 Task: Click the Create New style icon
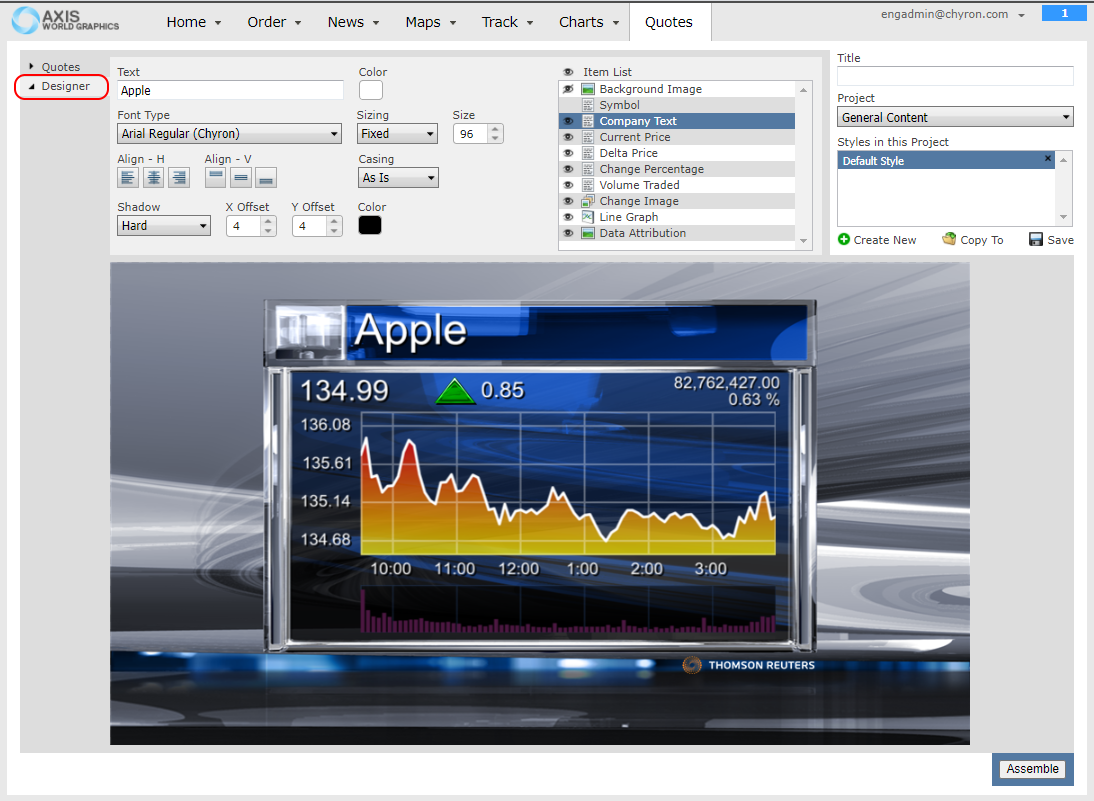(x=844, y=240)
